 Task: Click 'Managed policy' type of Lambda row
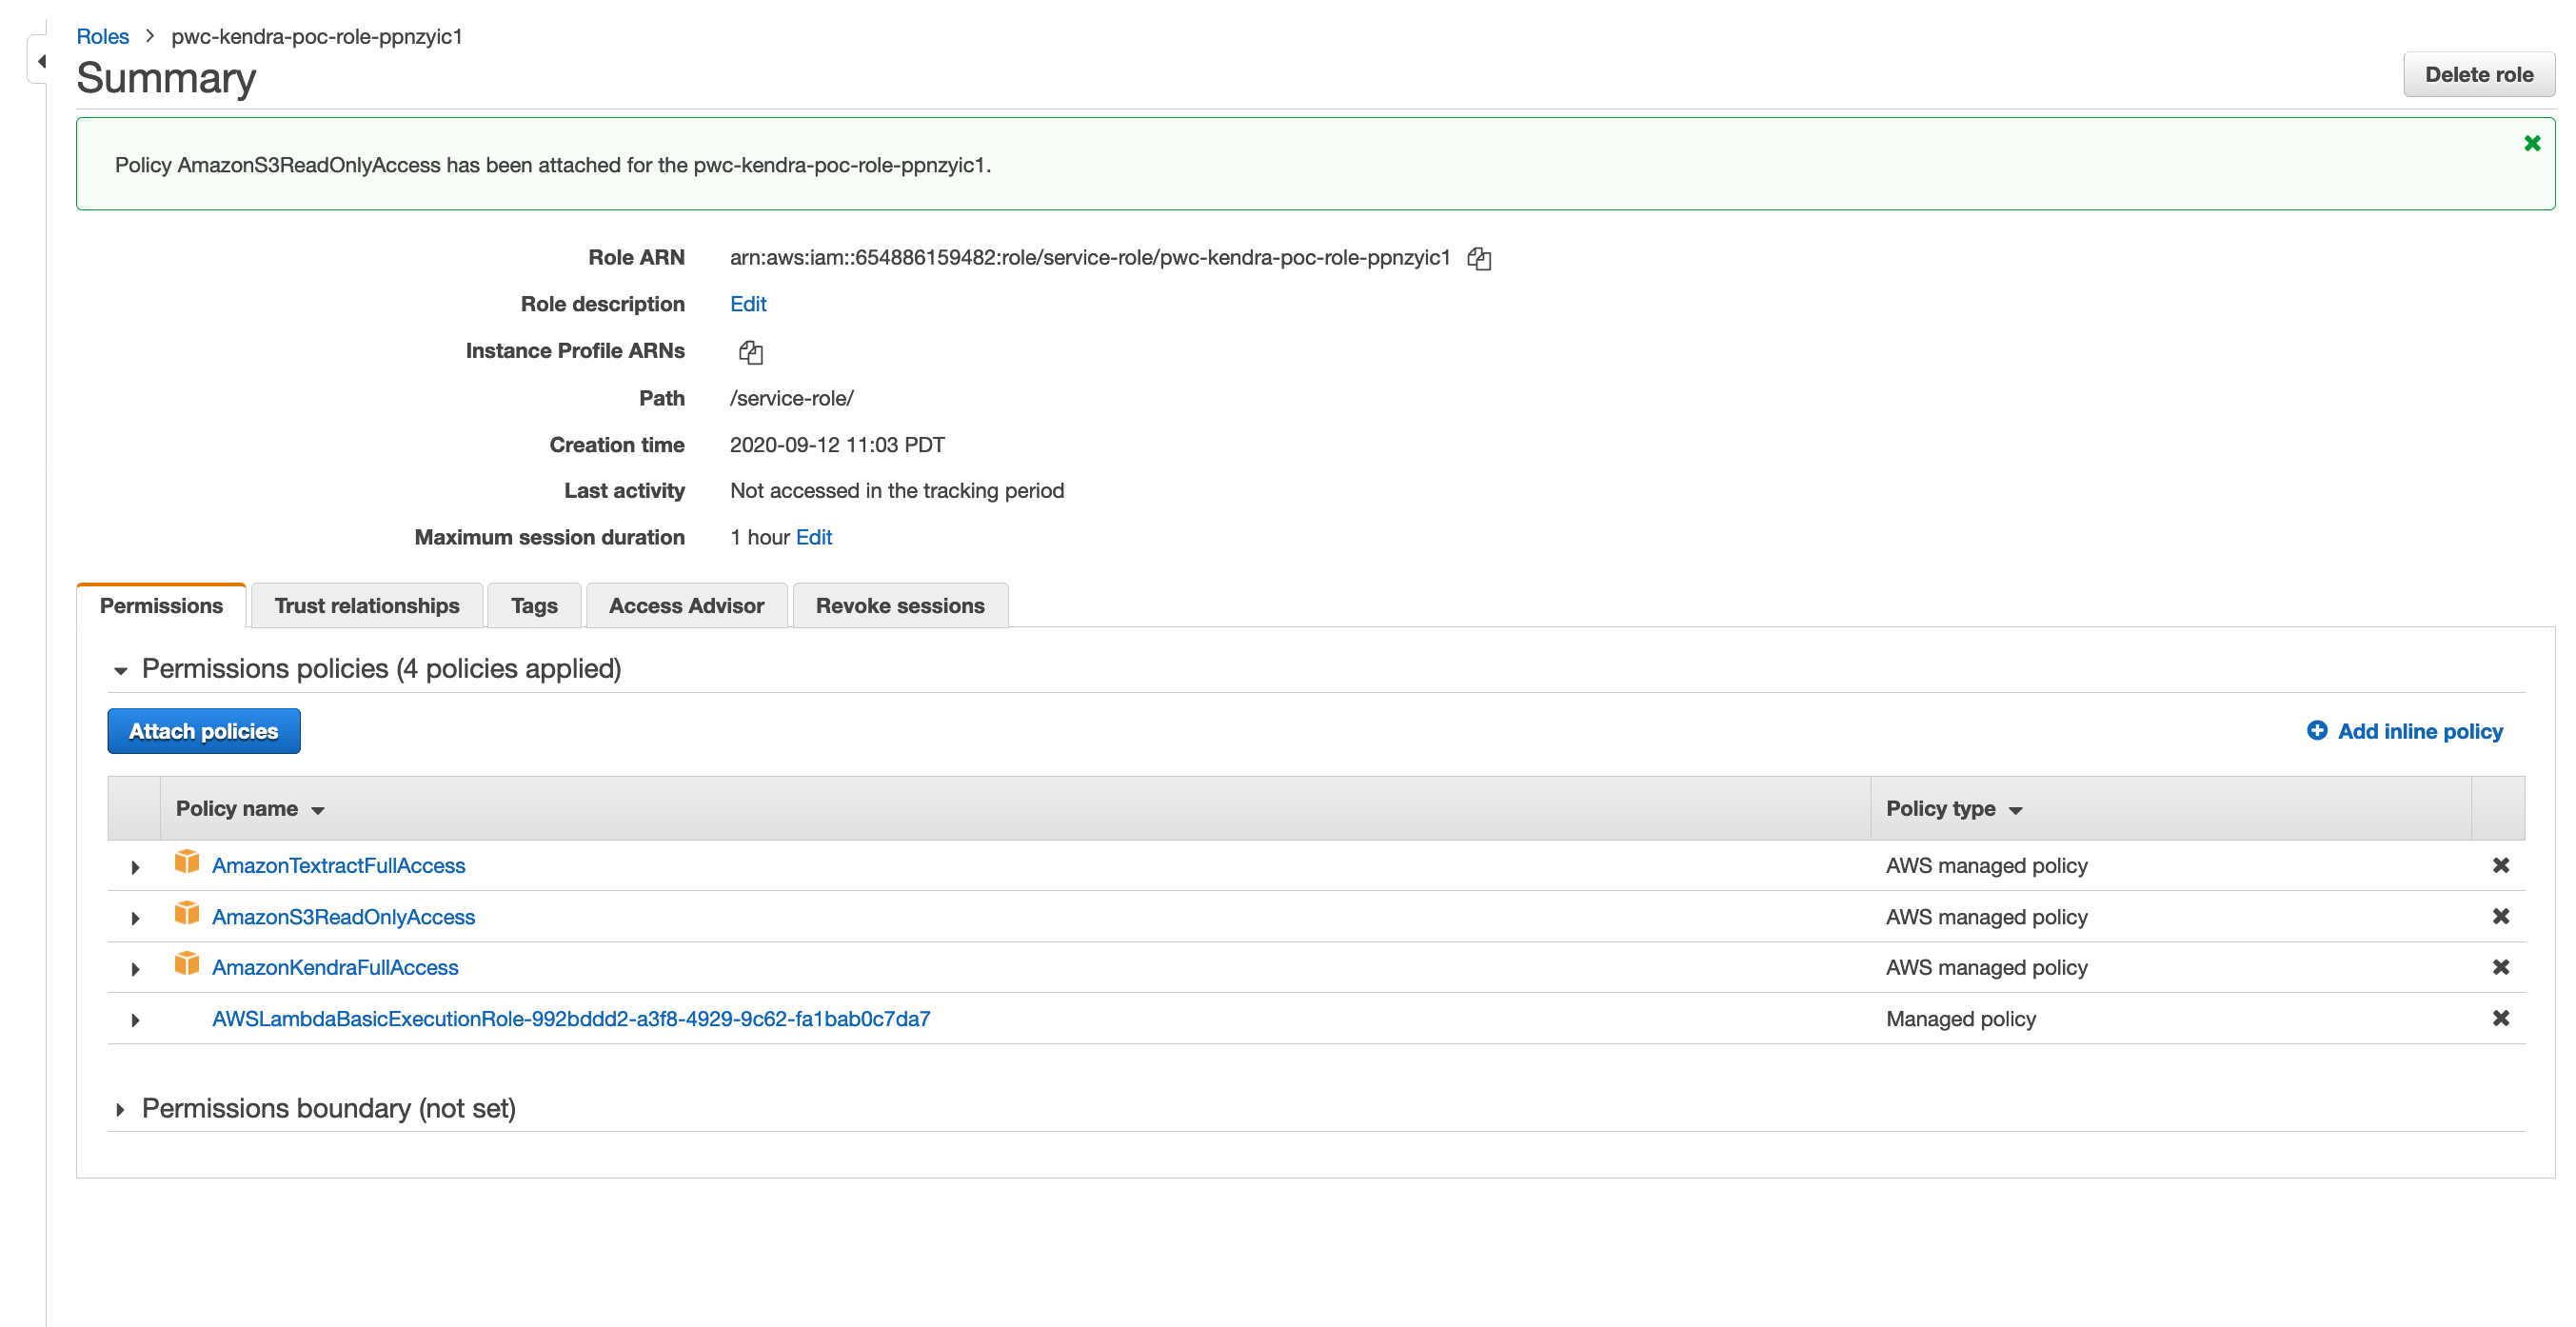click(x=1960, y=1019)
